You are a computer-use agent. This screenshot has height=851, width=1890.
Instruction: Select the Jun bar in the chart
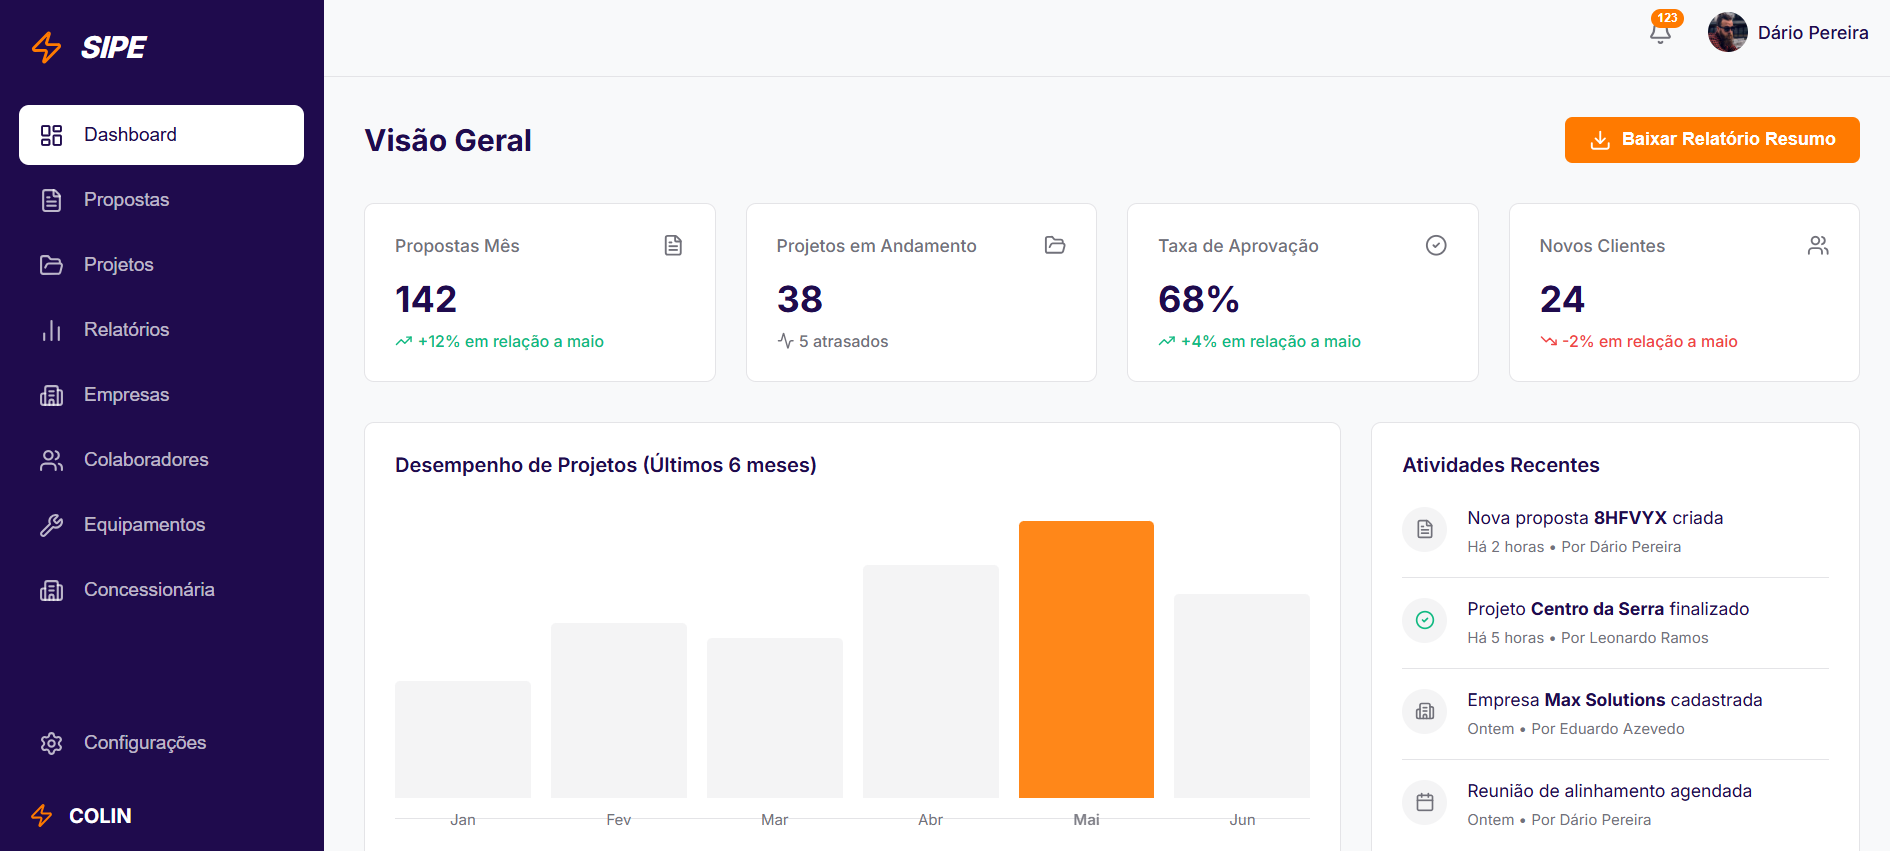click(x=1242, y=696)
